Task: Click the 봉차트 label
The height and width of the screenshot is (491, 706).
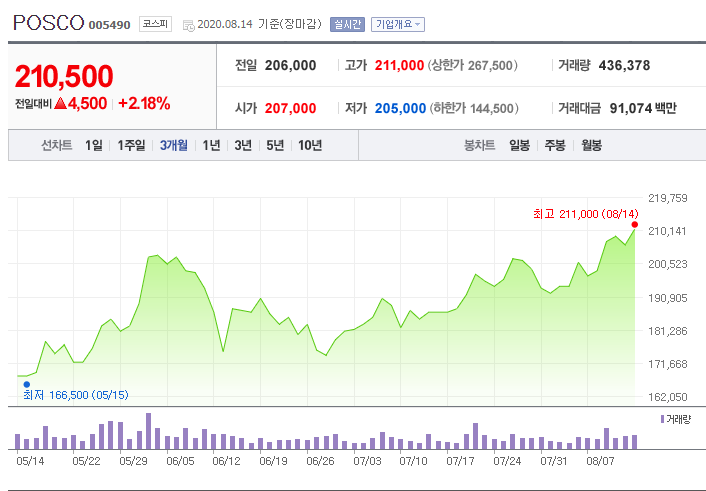Action: coord(480,145)
